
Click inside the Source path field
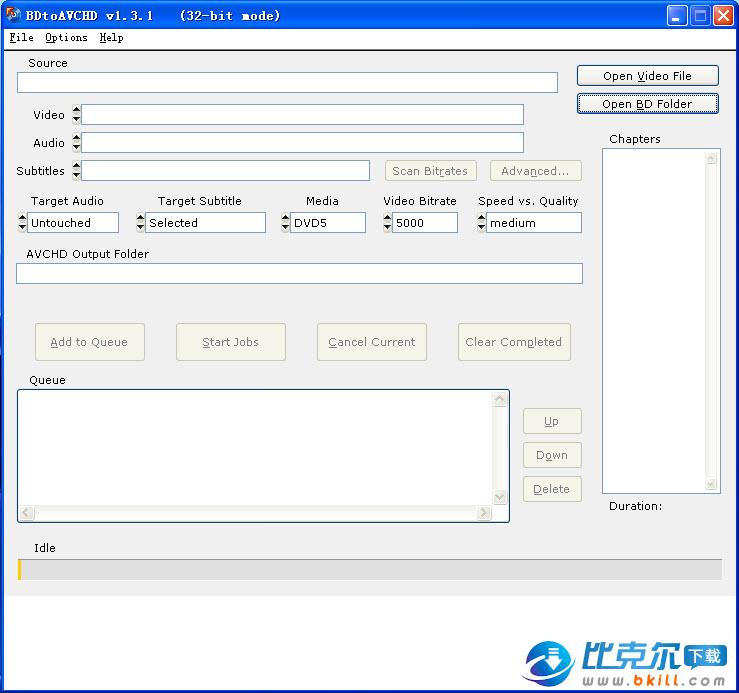point(287,82)
